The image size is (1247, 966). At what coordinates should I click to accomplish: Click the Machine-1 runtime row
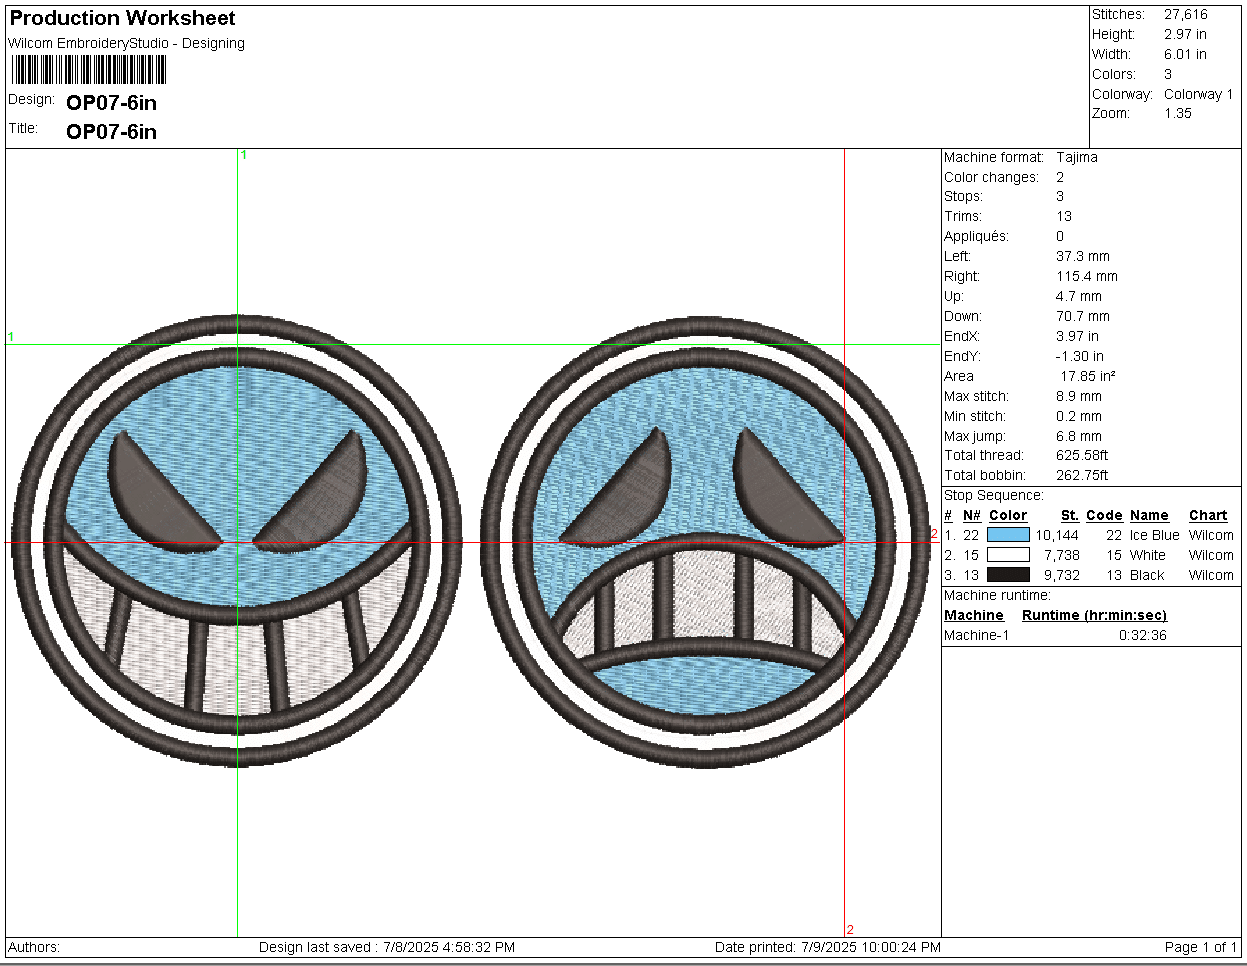pyautogui.click(x=1056, y=635)
